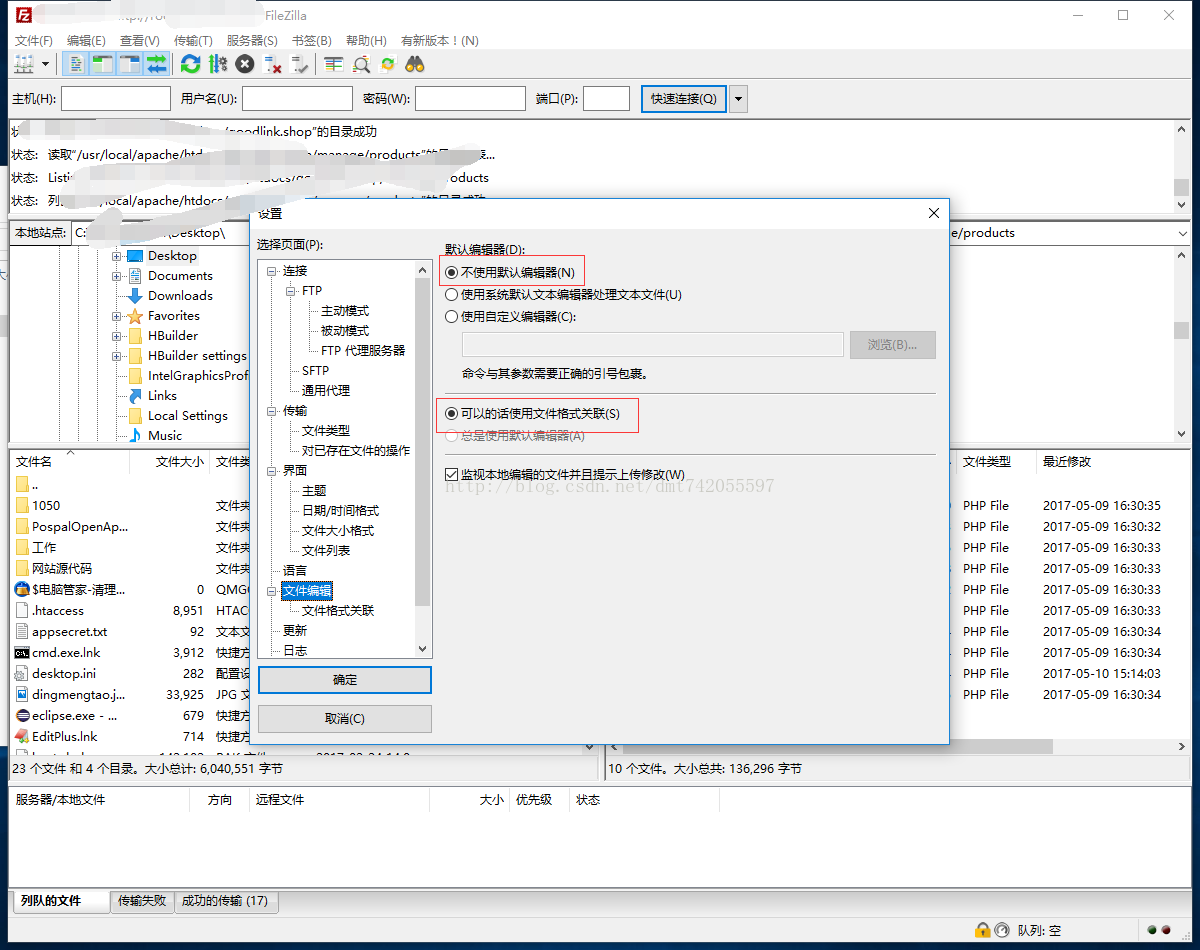Select SFTP page in settings tree
This screenshot has width=1200, height=950.
[x=315, y=371]
